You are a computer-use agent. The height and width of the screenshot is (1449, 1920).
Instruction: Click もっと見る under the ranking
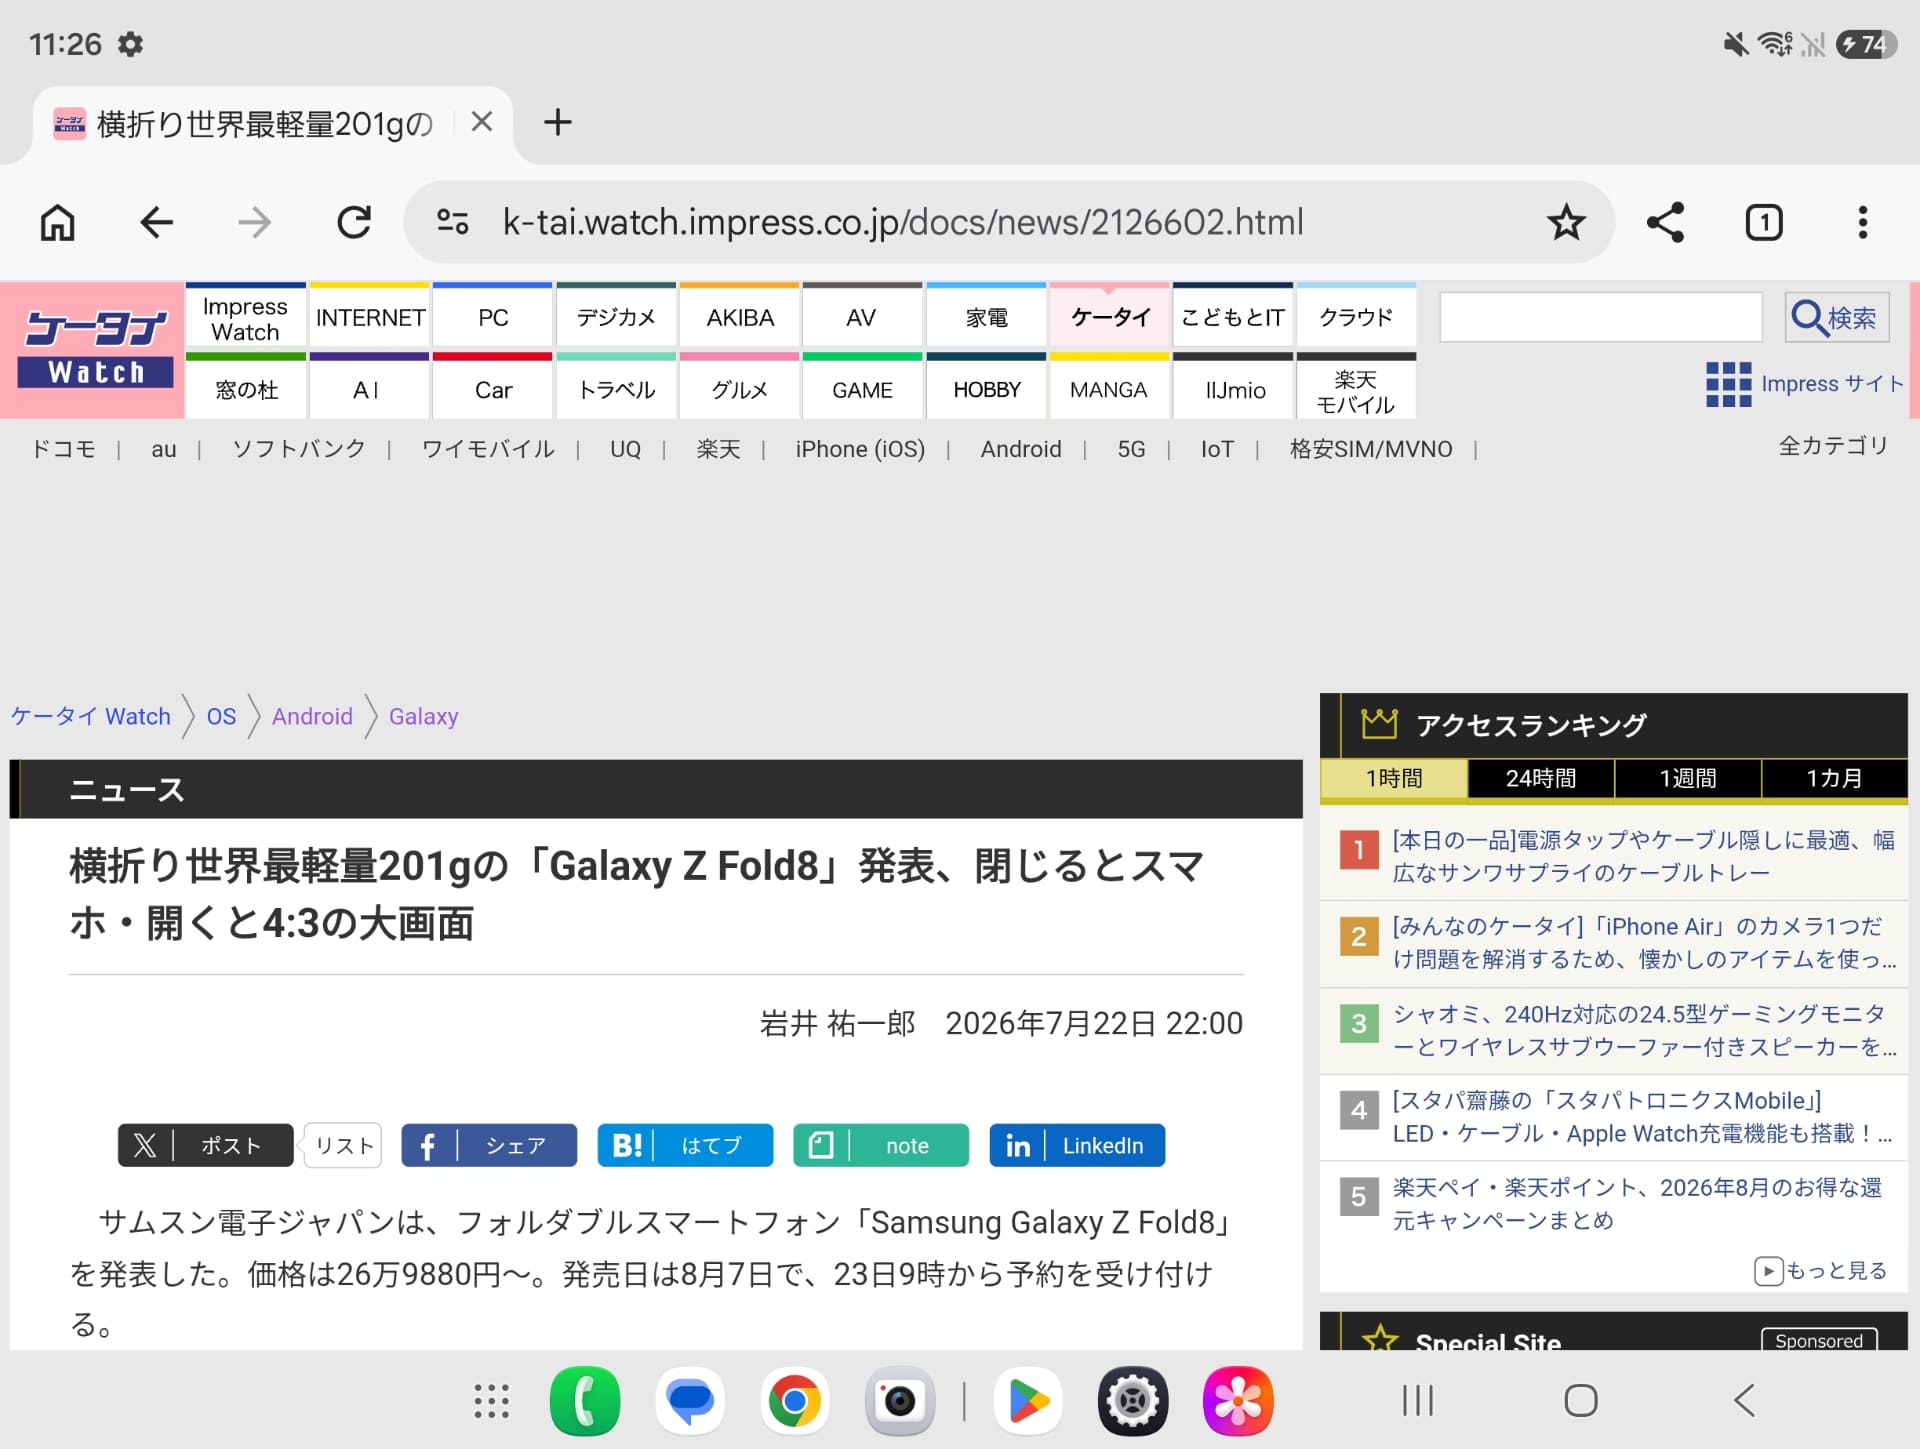pyautogui.click(x=1820, y=1270)
